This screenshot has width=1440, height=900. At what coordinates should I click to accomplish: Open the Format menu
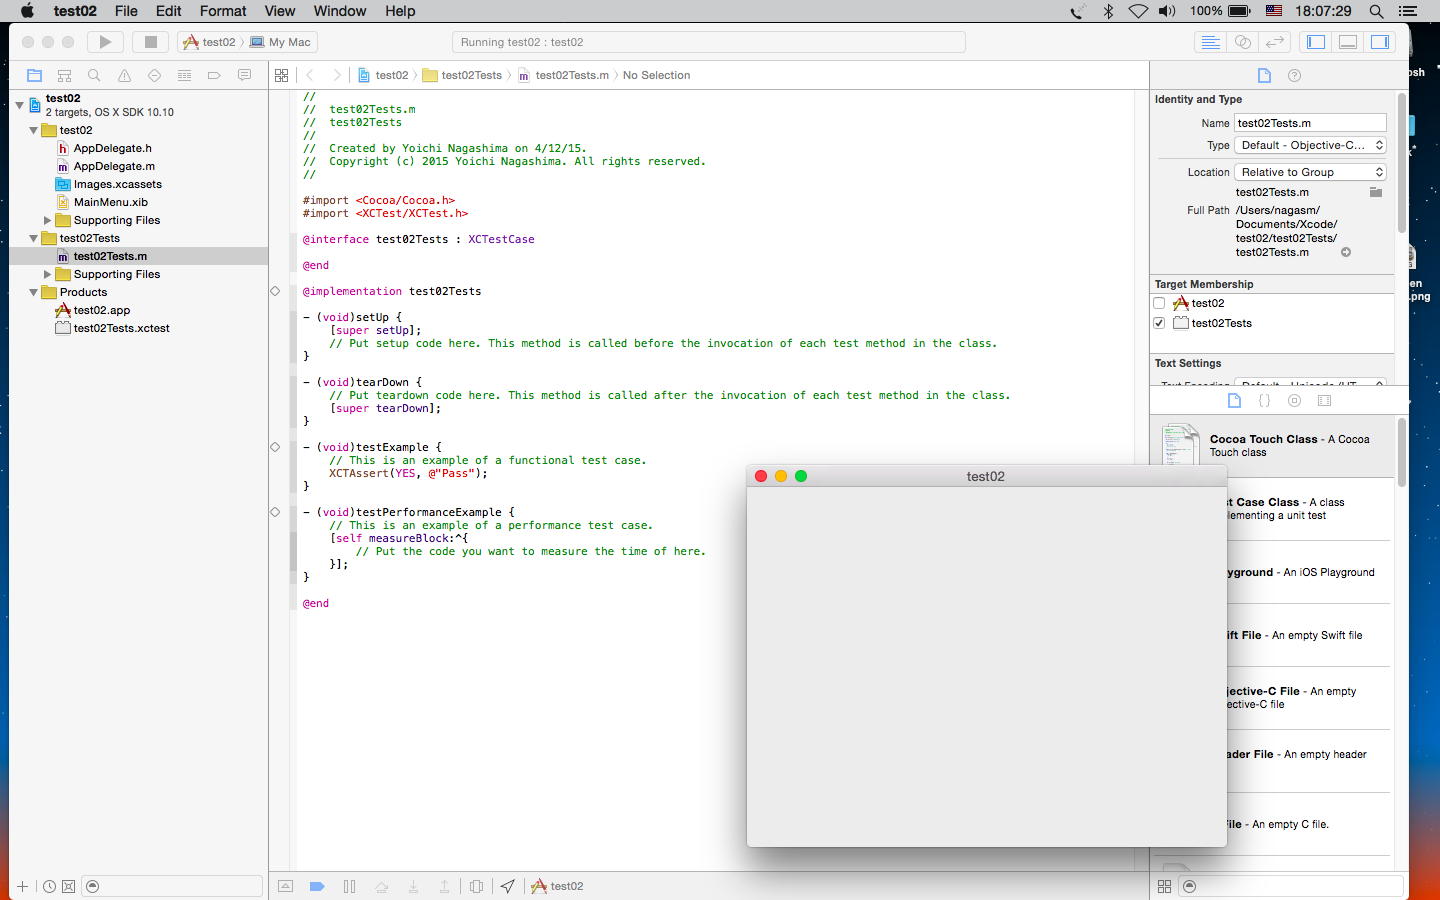pos(222,11)
